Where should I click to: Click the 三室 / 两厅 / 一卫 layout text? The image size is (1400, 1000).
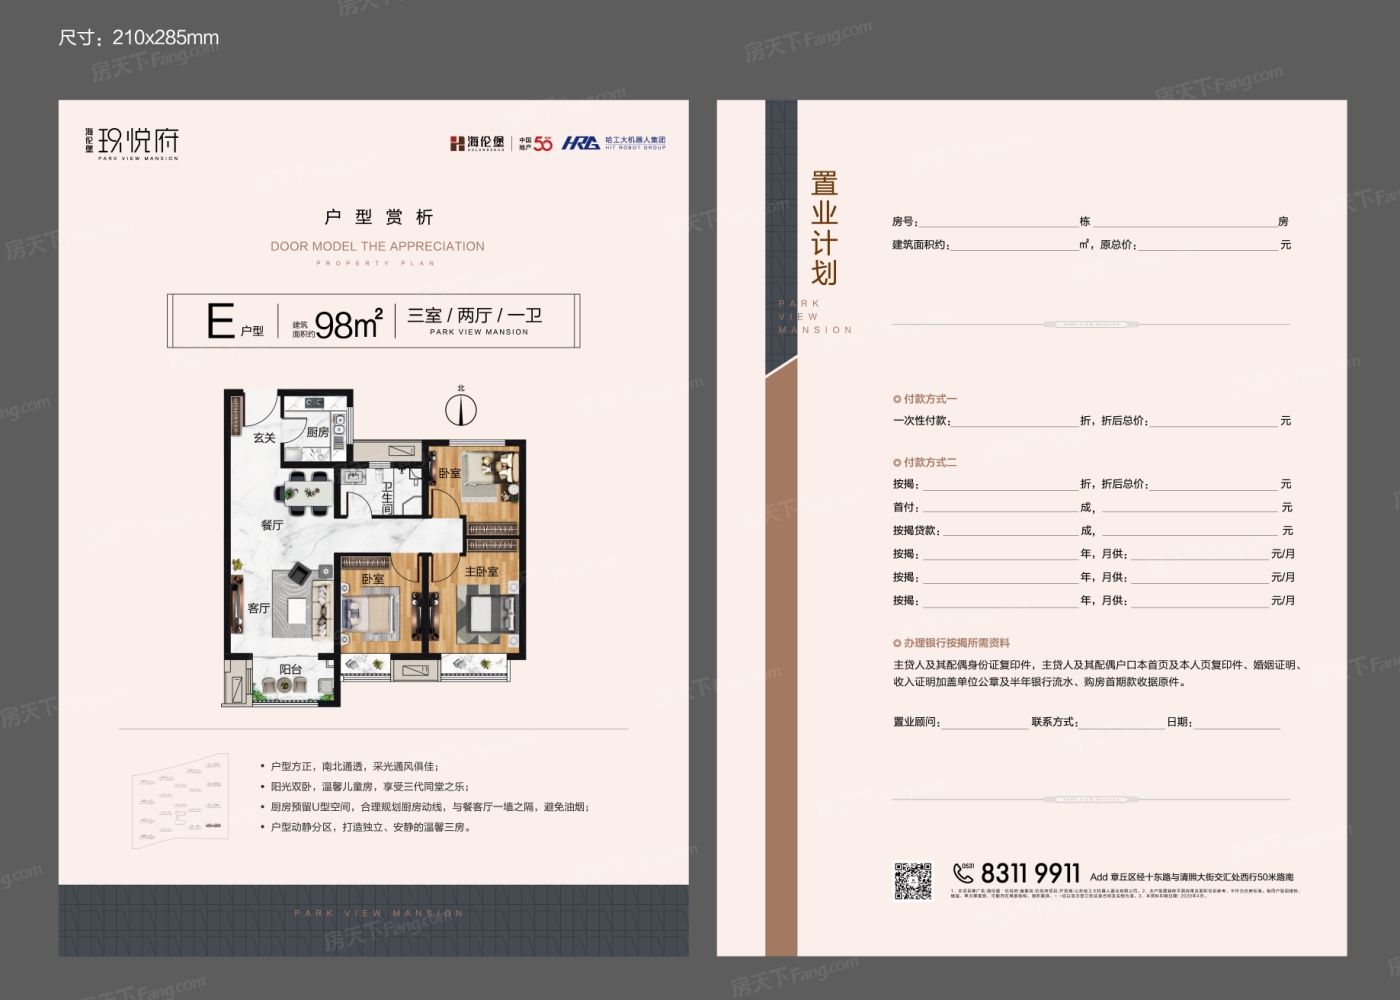[475, 315]
